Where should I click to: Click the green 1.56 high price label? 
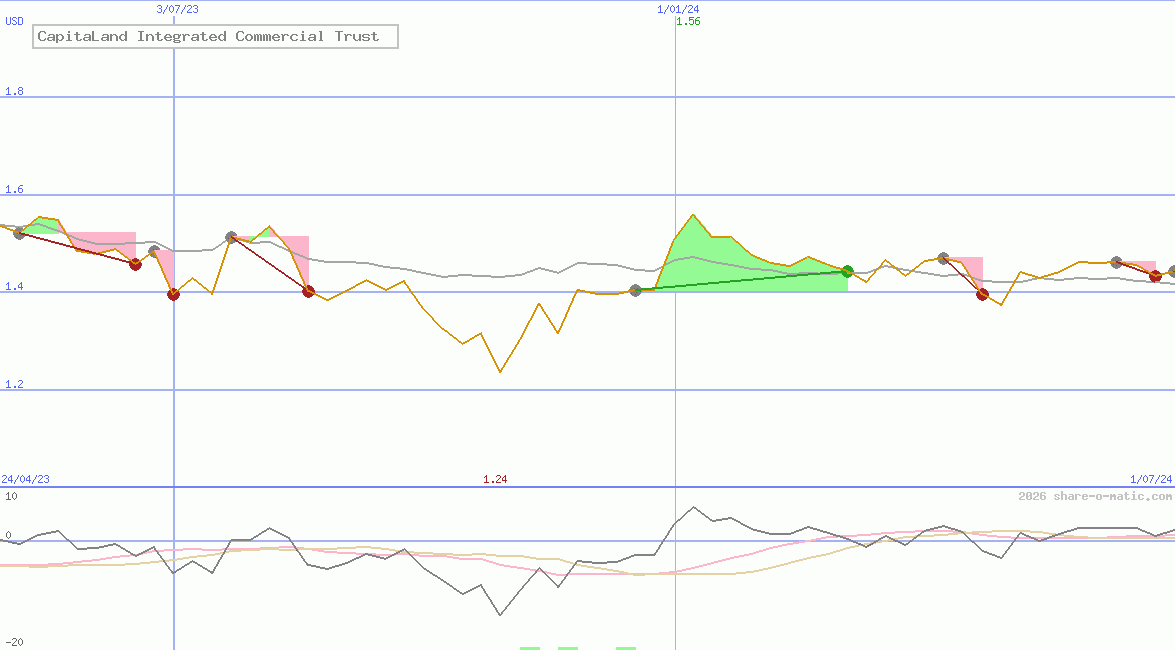click(688, 21)
